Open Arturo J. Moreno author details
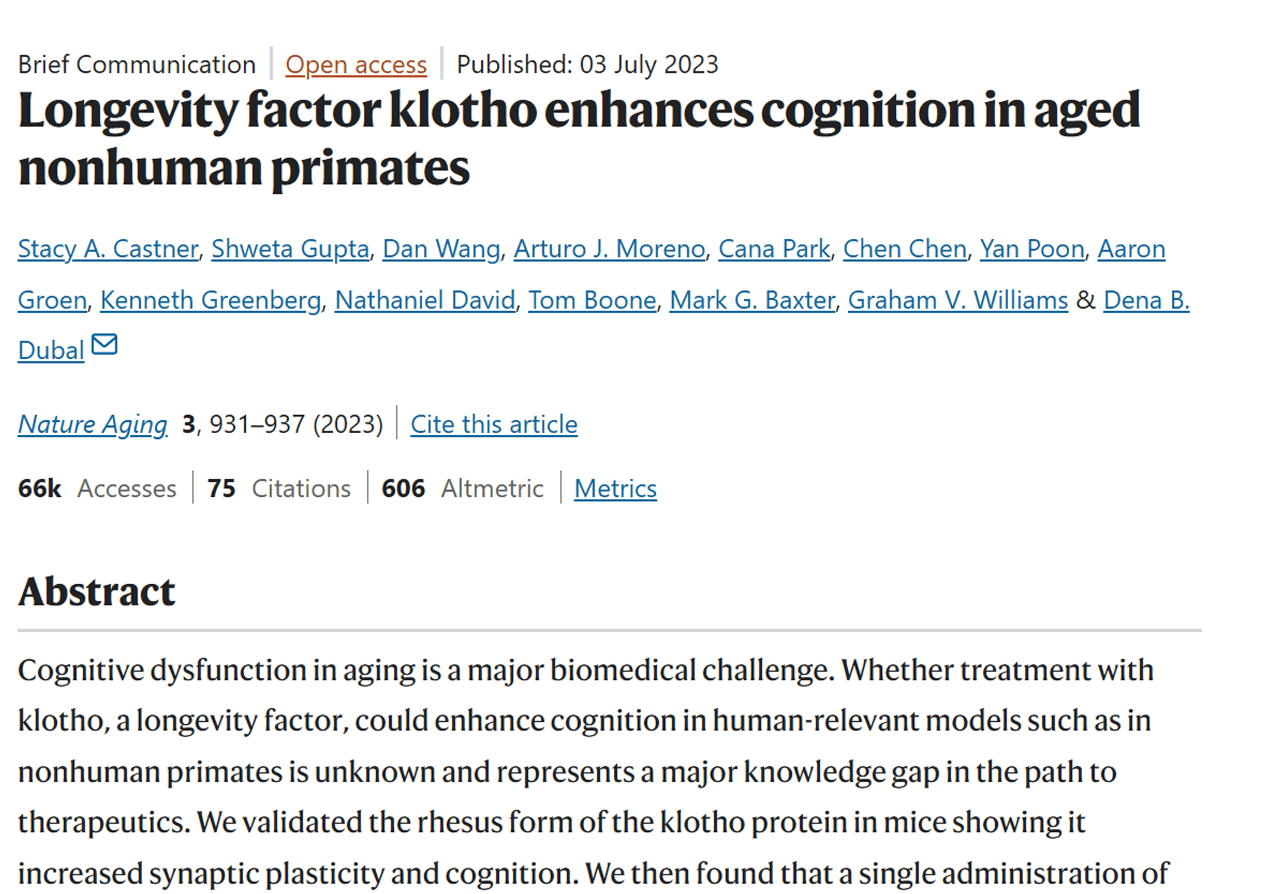 [x=609, y=249]
